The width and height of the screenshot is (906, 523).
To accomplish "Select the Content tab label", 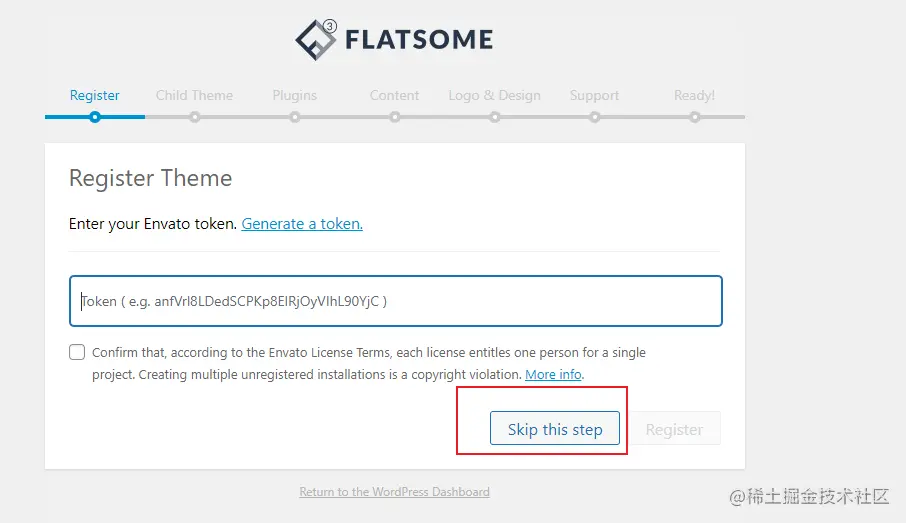I will 394,95.
